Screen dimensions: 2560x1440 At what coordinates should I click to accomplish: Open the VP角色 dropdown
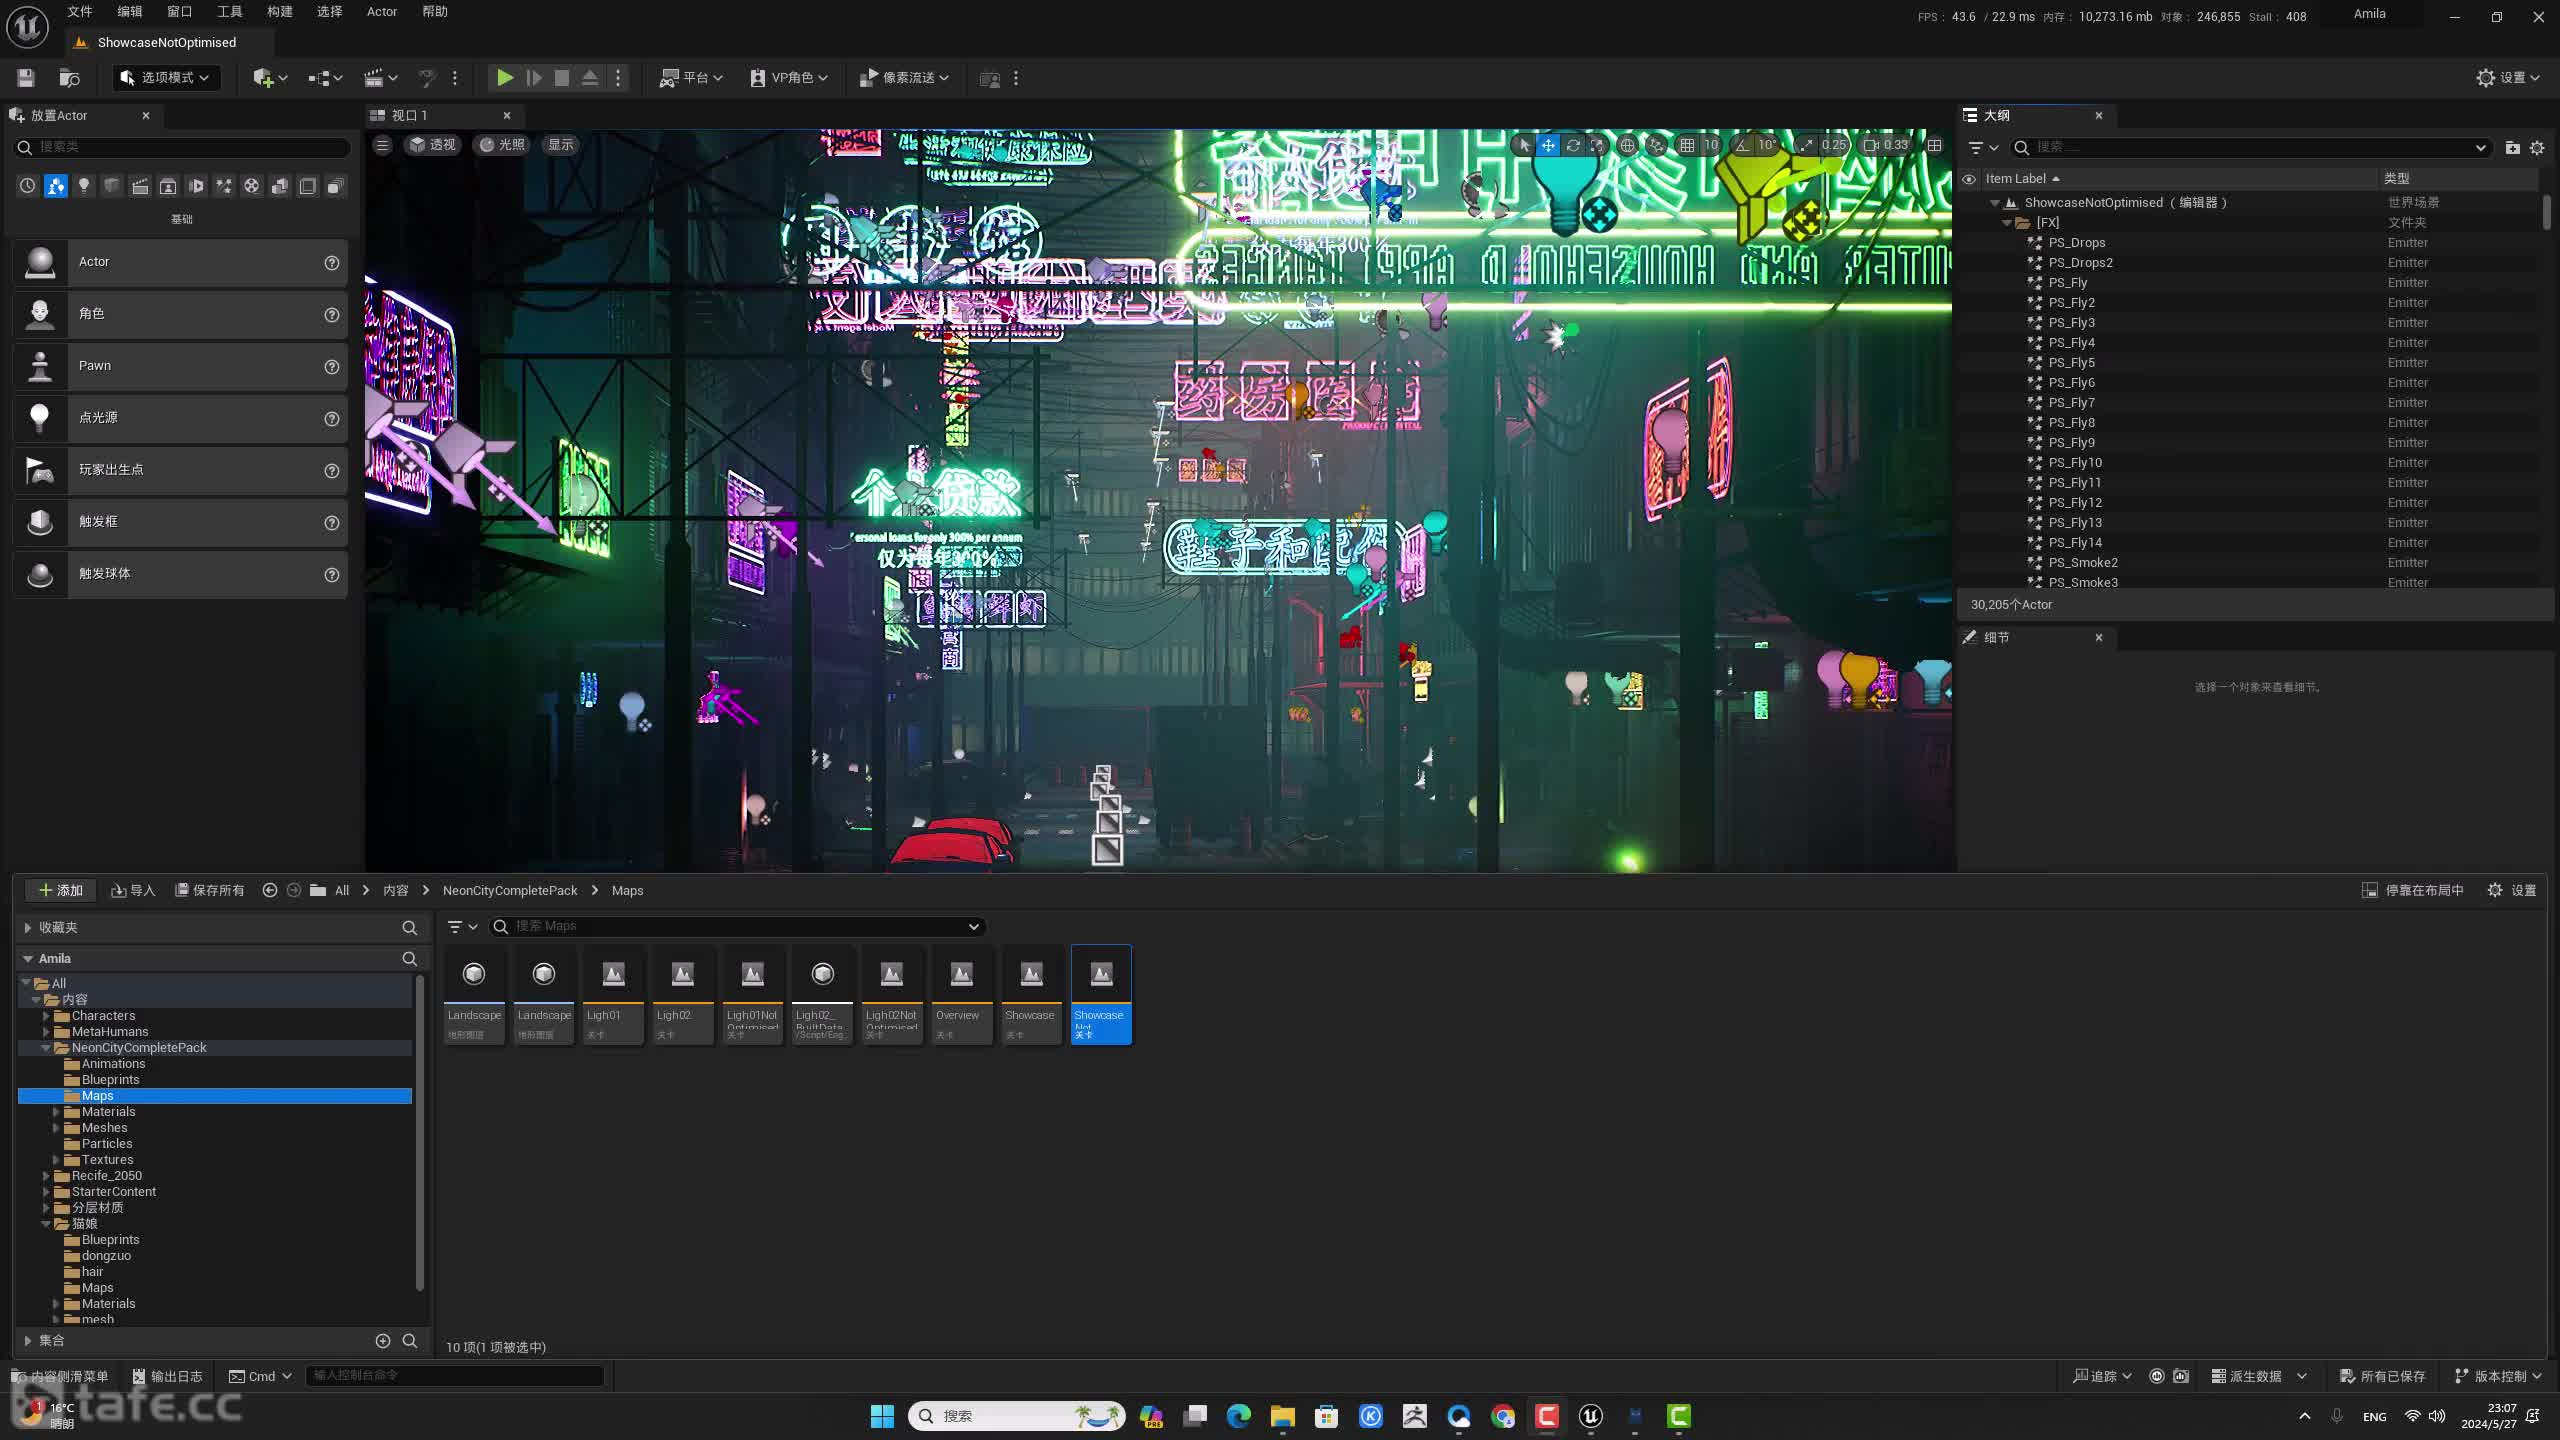789,78
